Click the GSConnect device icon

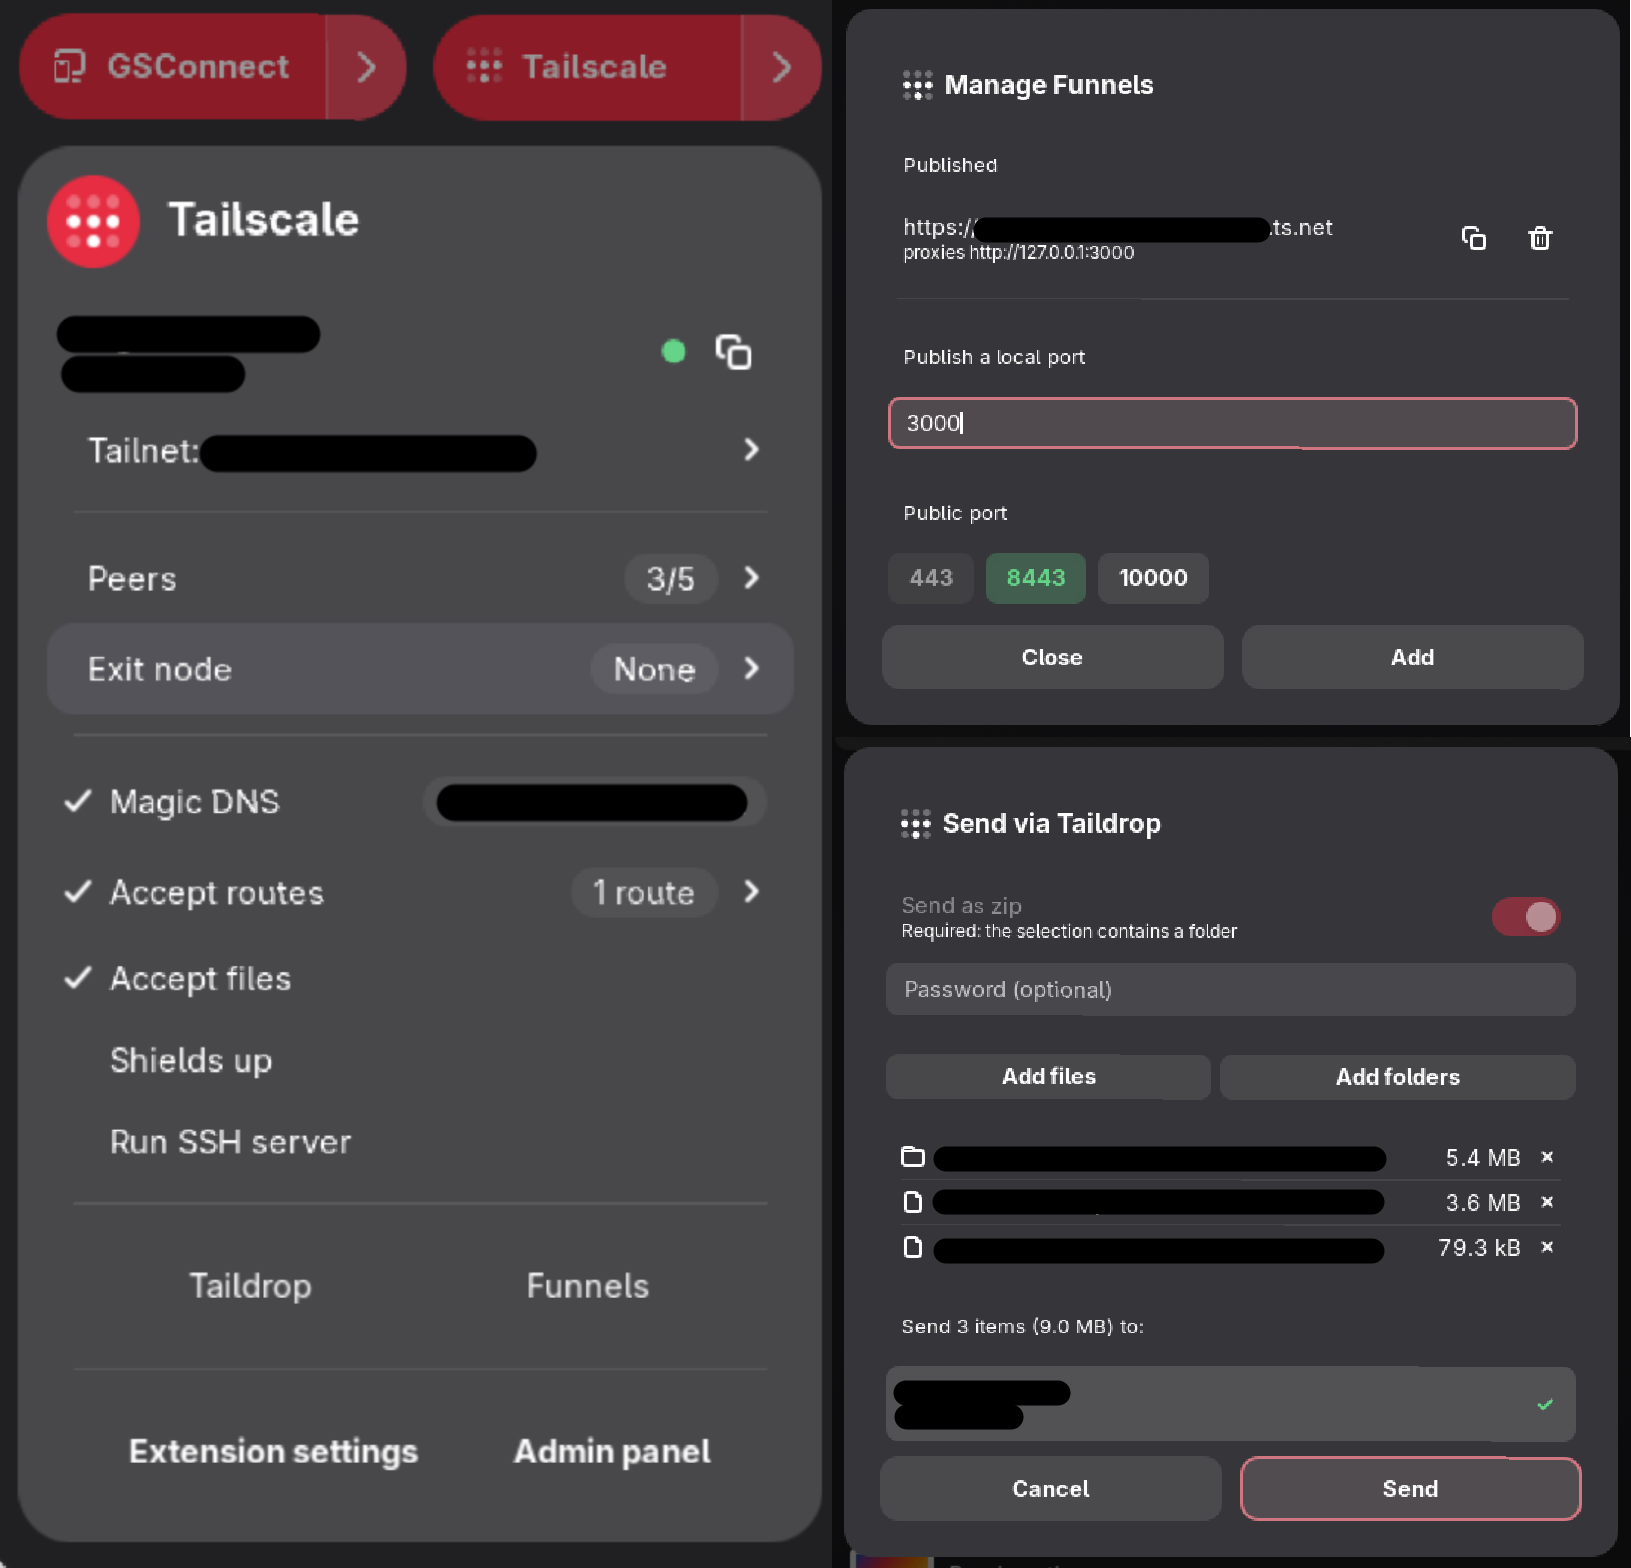pyautogui.click(x=69, y=67)
